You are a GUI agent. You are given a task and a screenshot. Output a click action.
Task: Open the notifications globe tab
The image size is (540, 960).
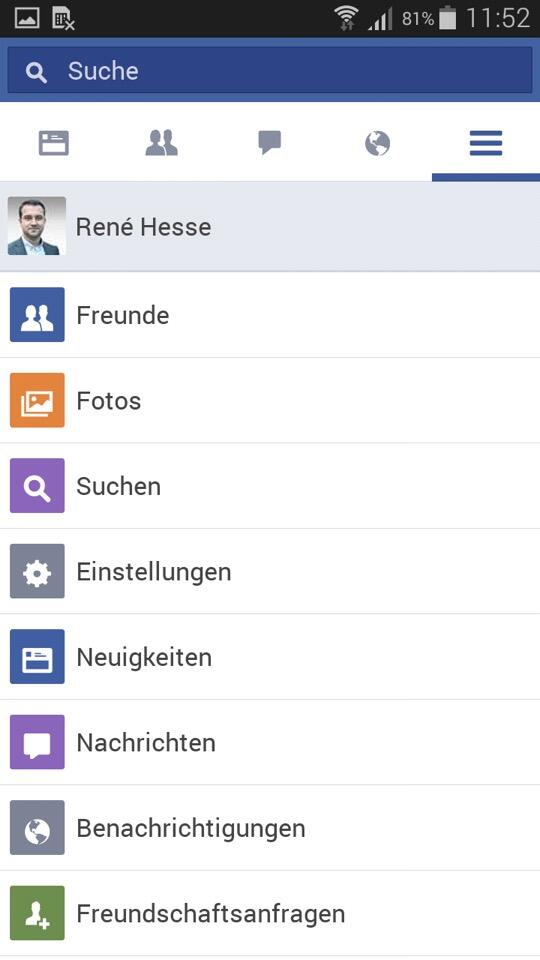point(378,144)
